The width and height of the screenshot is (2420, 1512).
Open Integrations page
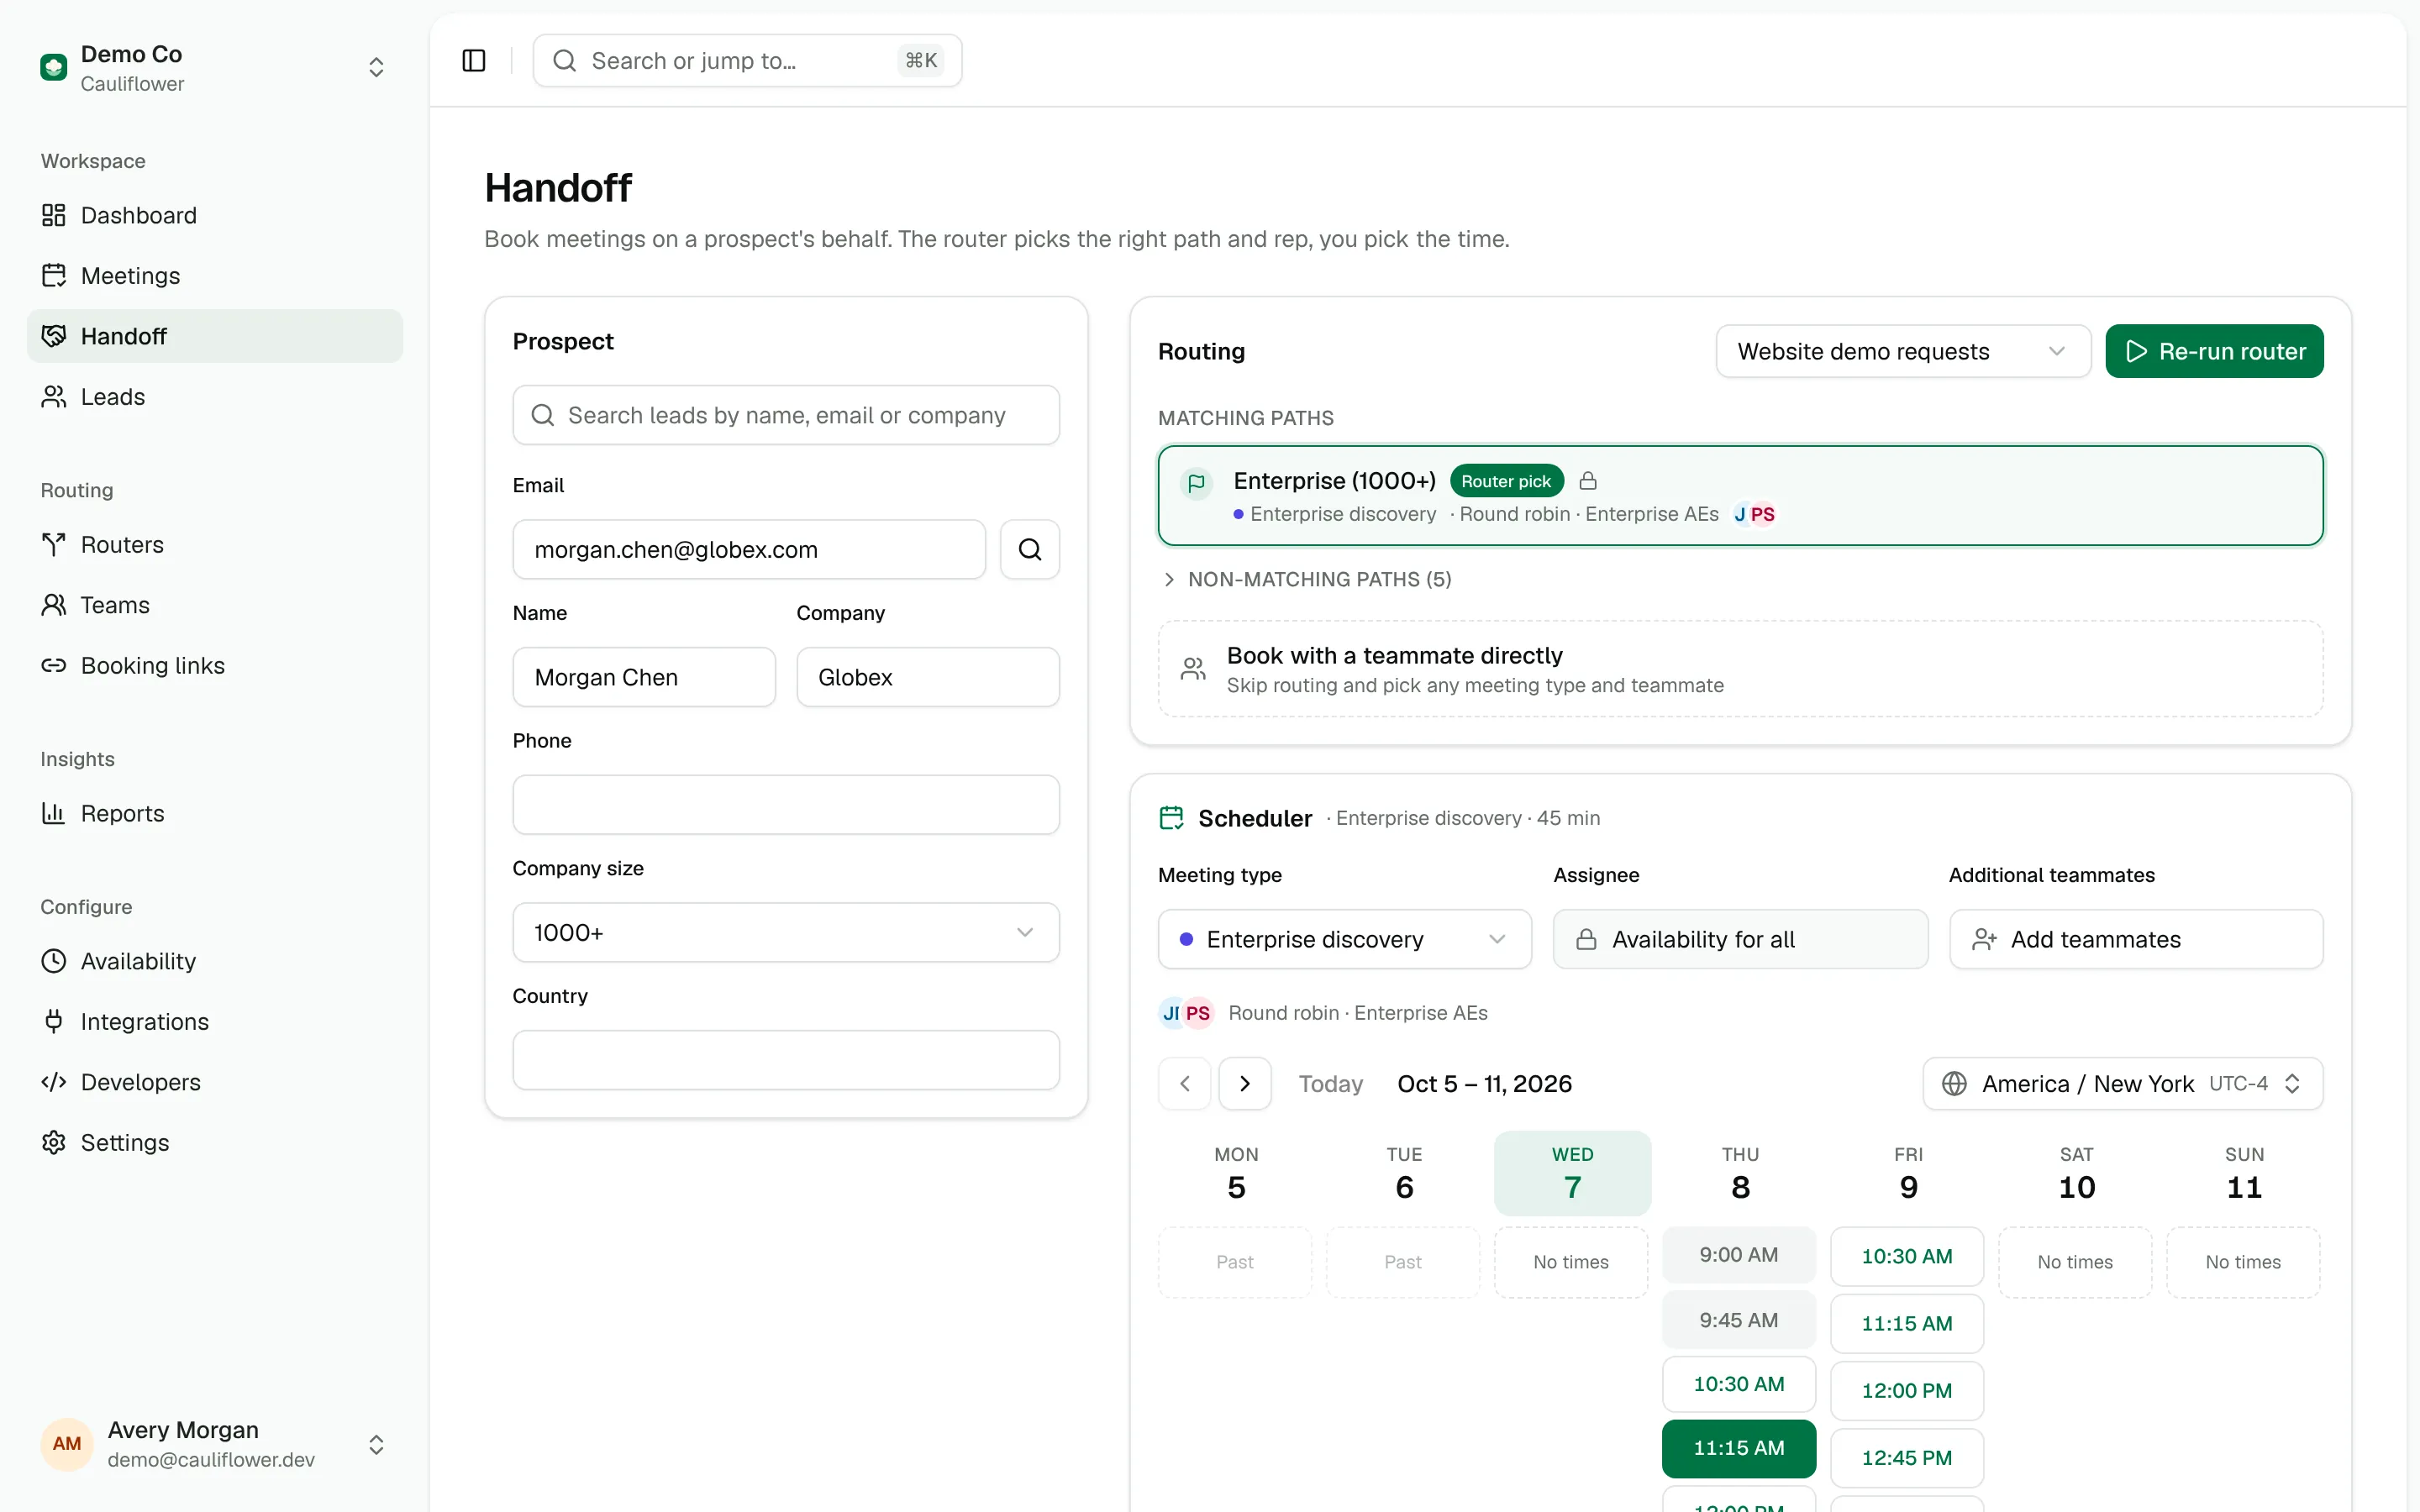pos(215,1022)
